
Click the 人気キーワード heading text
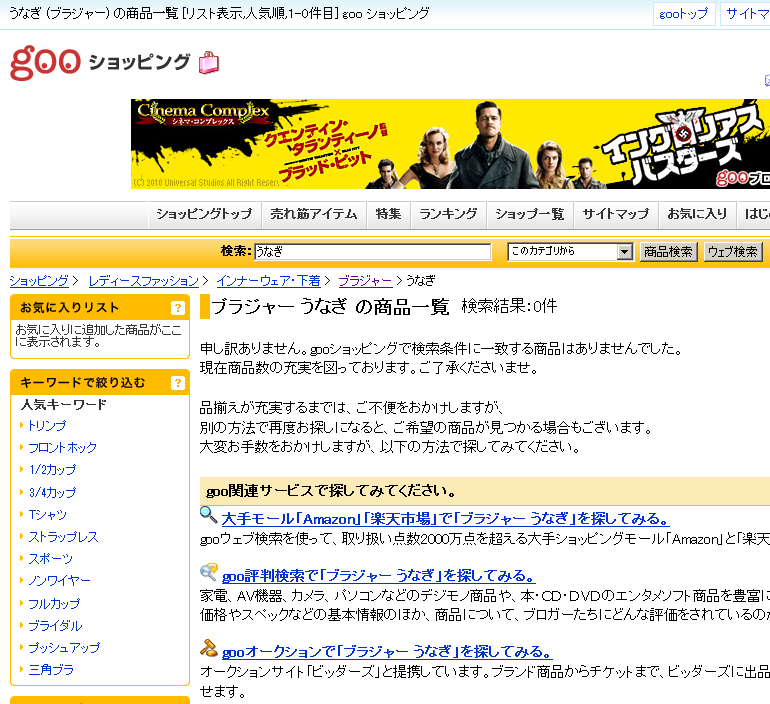point(63,405)
